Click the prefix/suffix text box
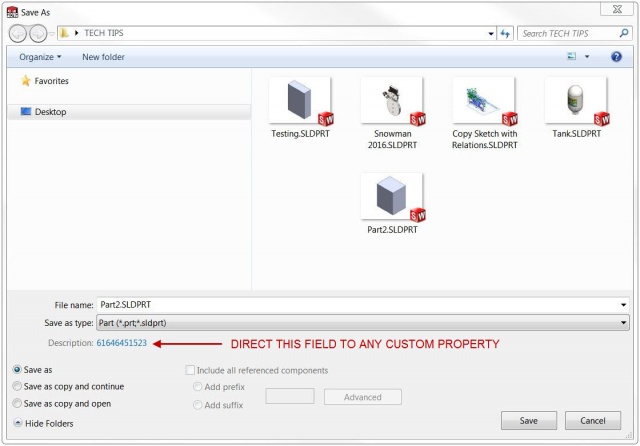 click(x=290, y=396)
